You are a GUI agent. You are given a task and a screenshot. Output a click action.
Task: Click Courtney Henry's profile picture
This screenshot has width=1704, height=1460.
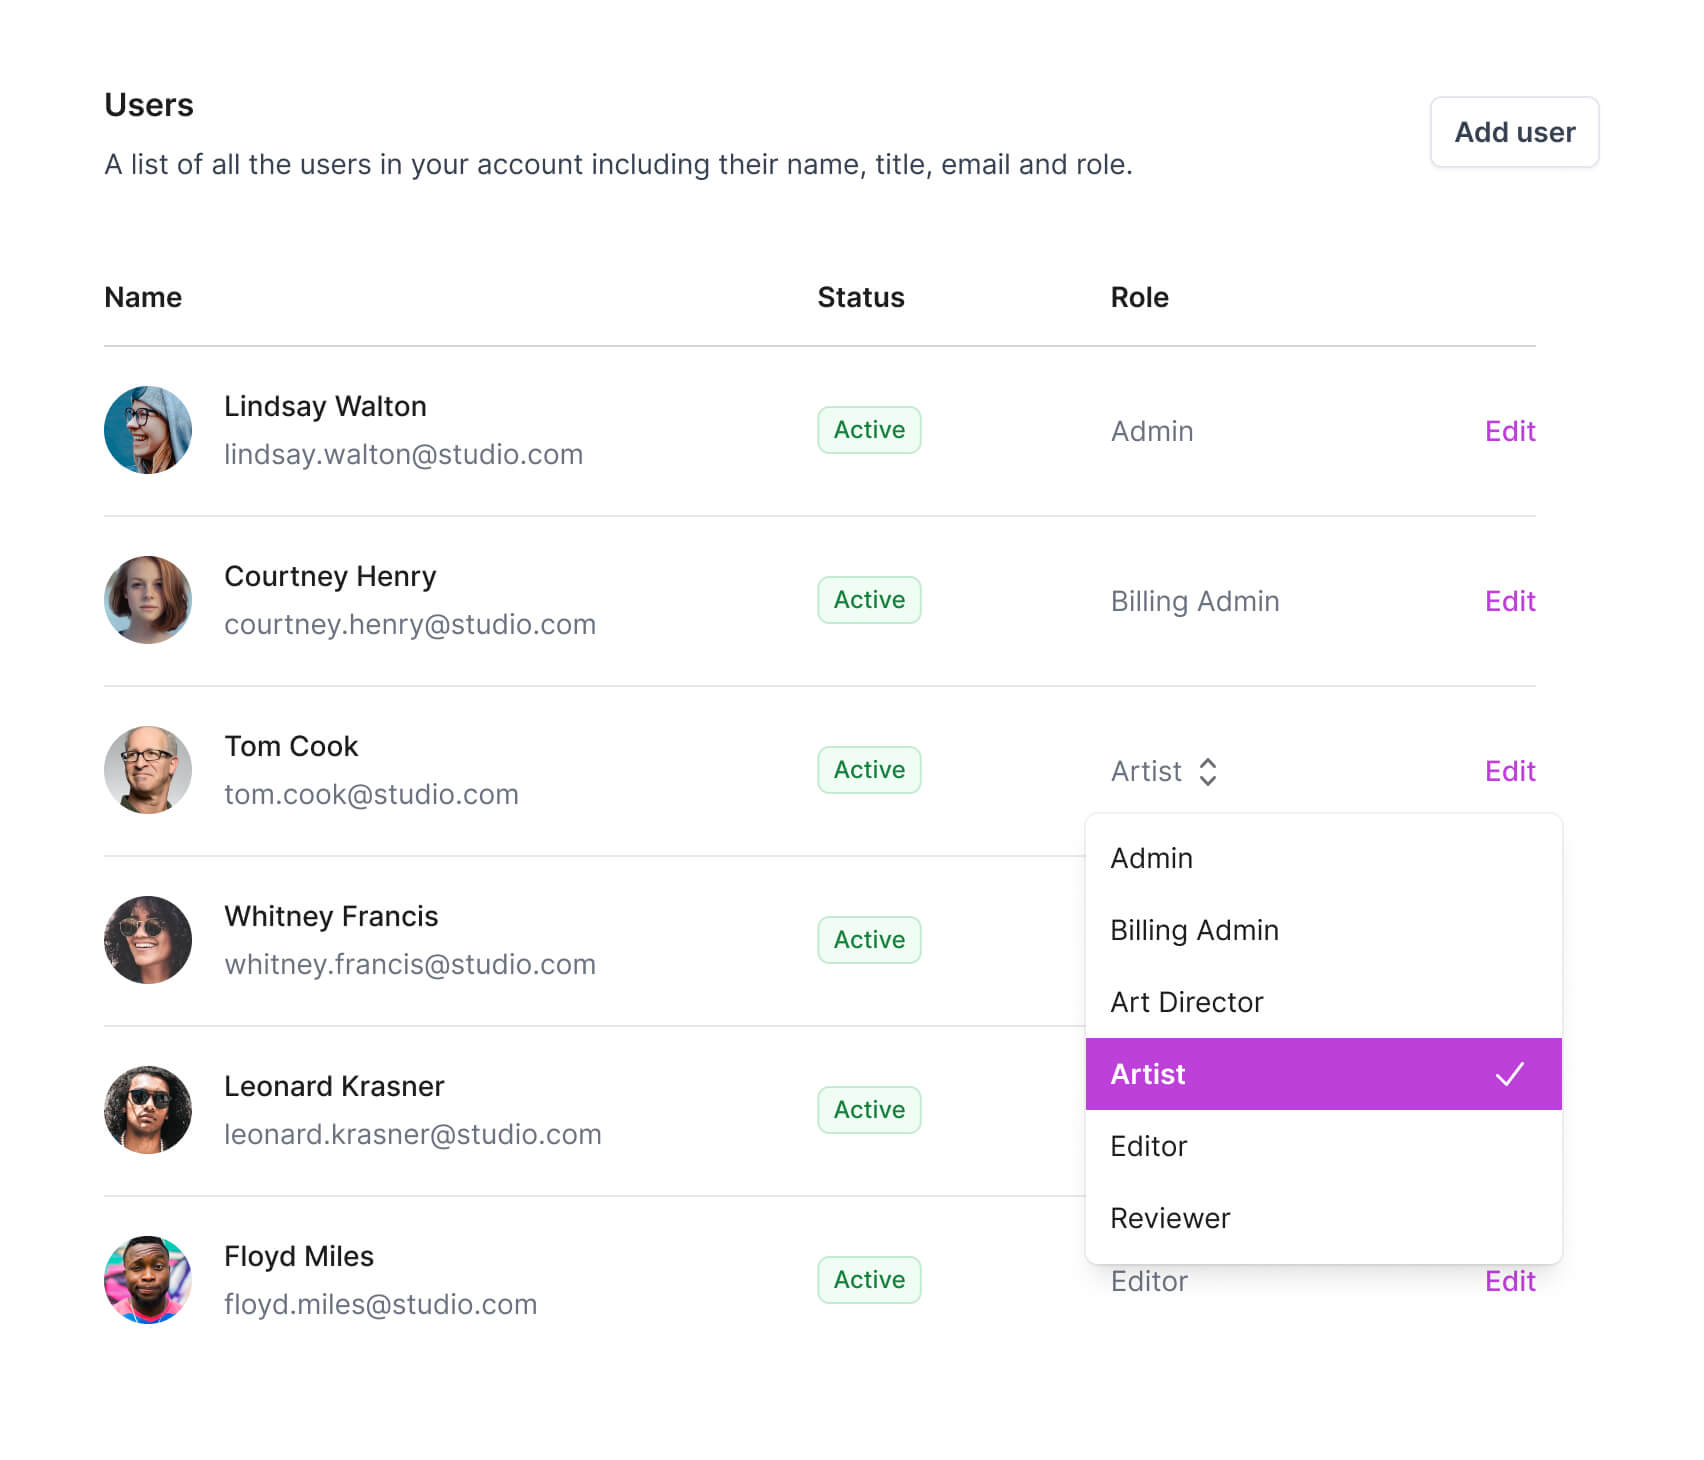click(148, 600)
